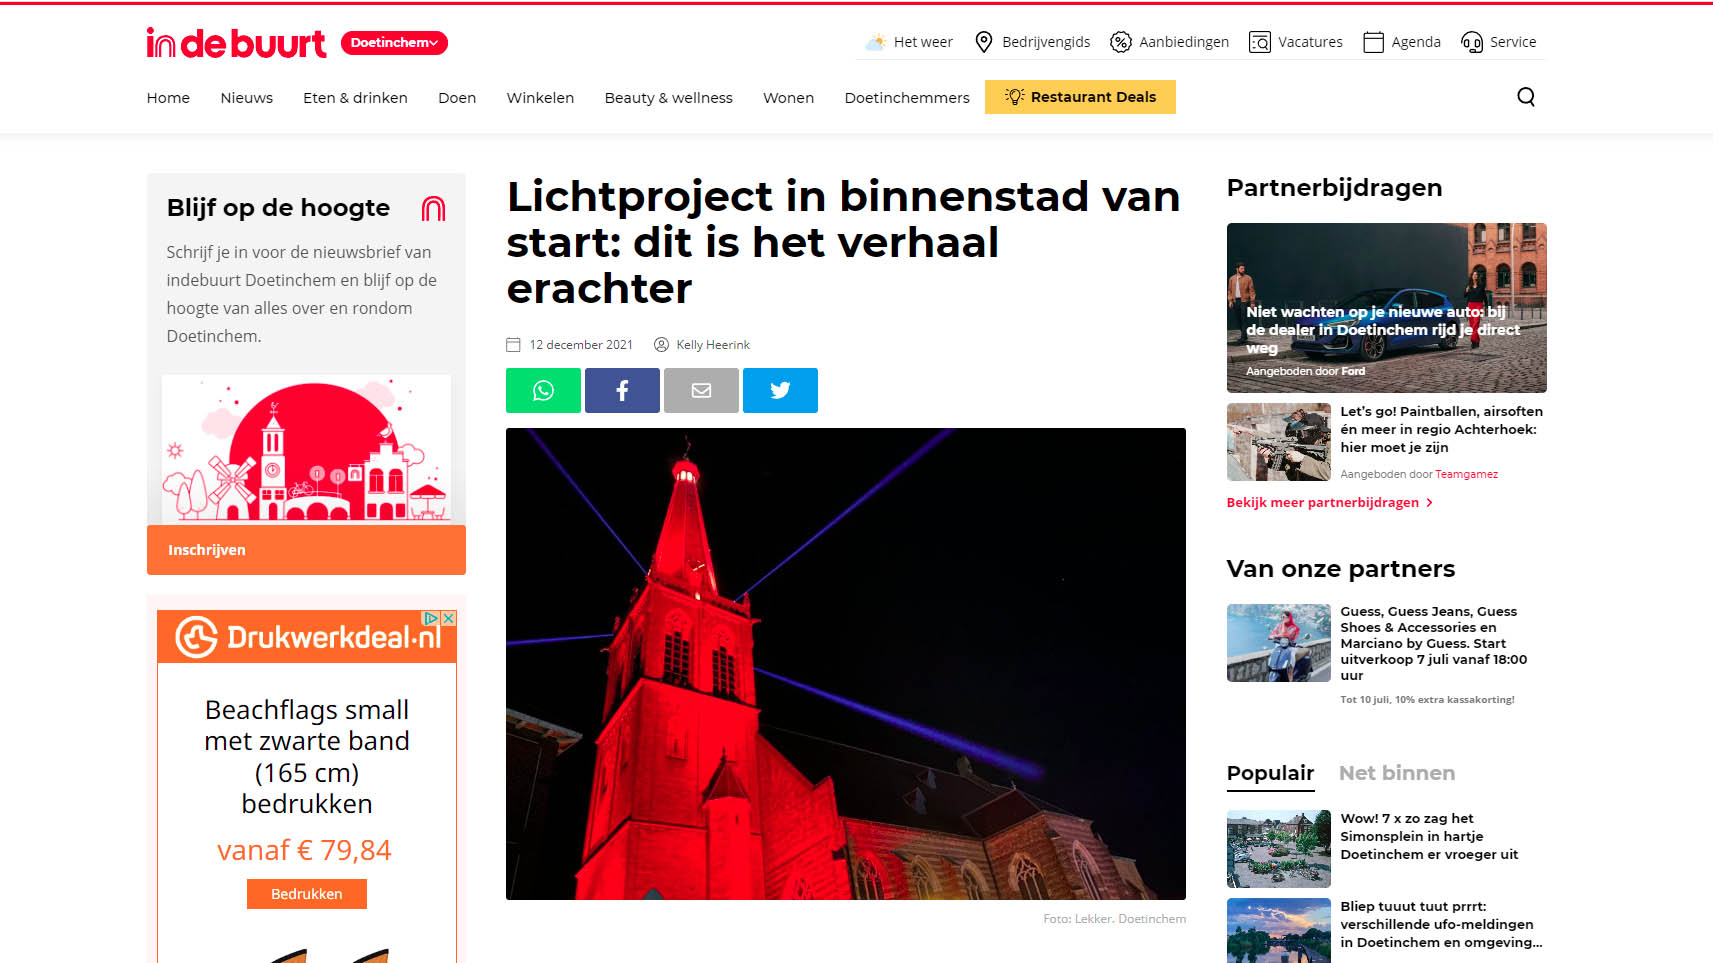Open Bekijk meer partnerbijdragen link

[x=1330, y=503]
